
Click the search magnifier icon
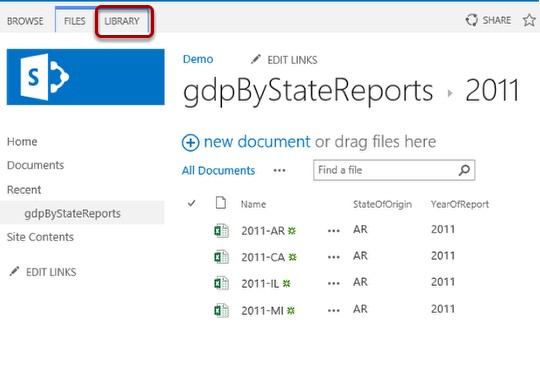point(464,170)
